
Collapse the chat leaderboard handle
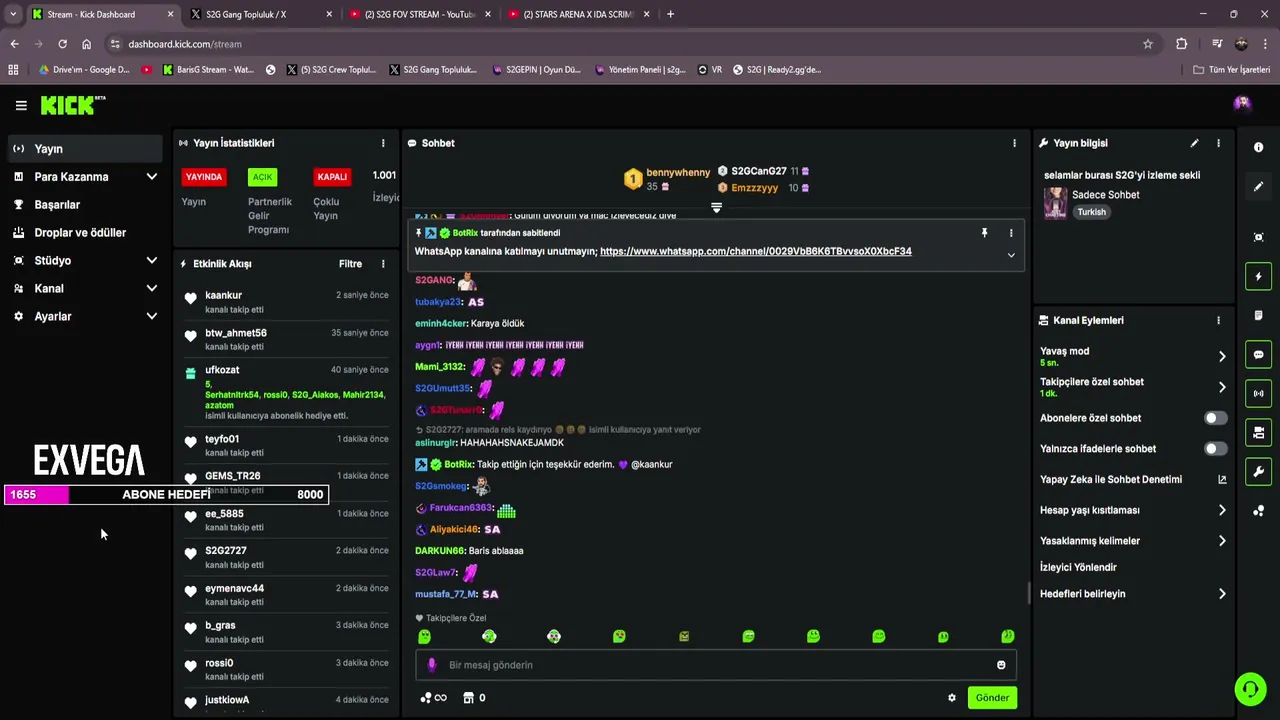tap(716, 208)
